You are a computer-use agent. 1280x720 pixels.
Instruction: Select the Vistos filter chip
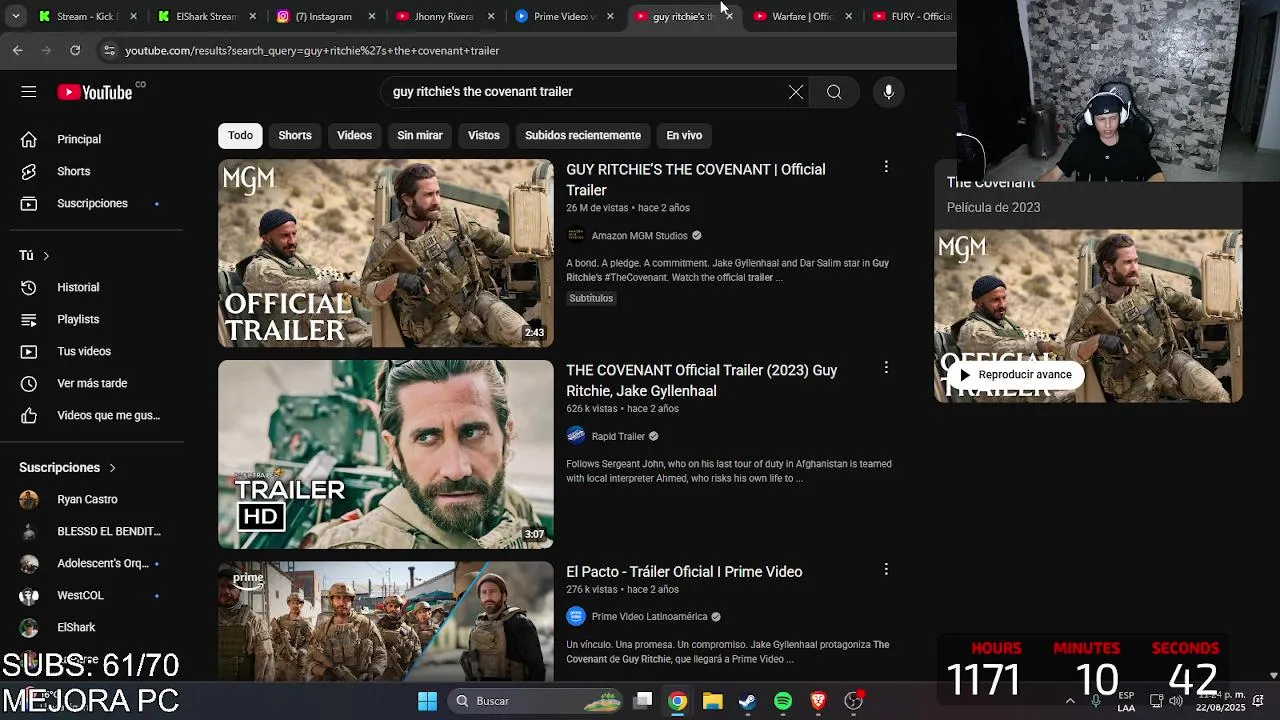point(484,135)
